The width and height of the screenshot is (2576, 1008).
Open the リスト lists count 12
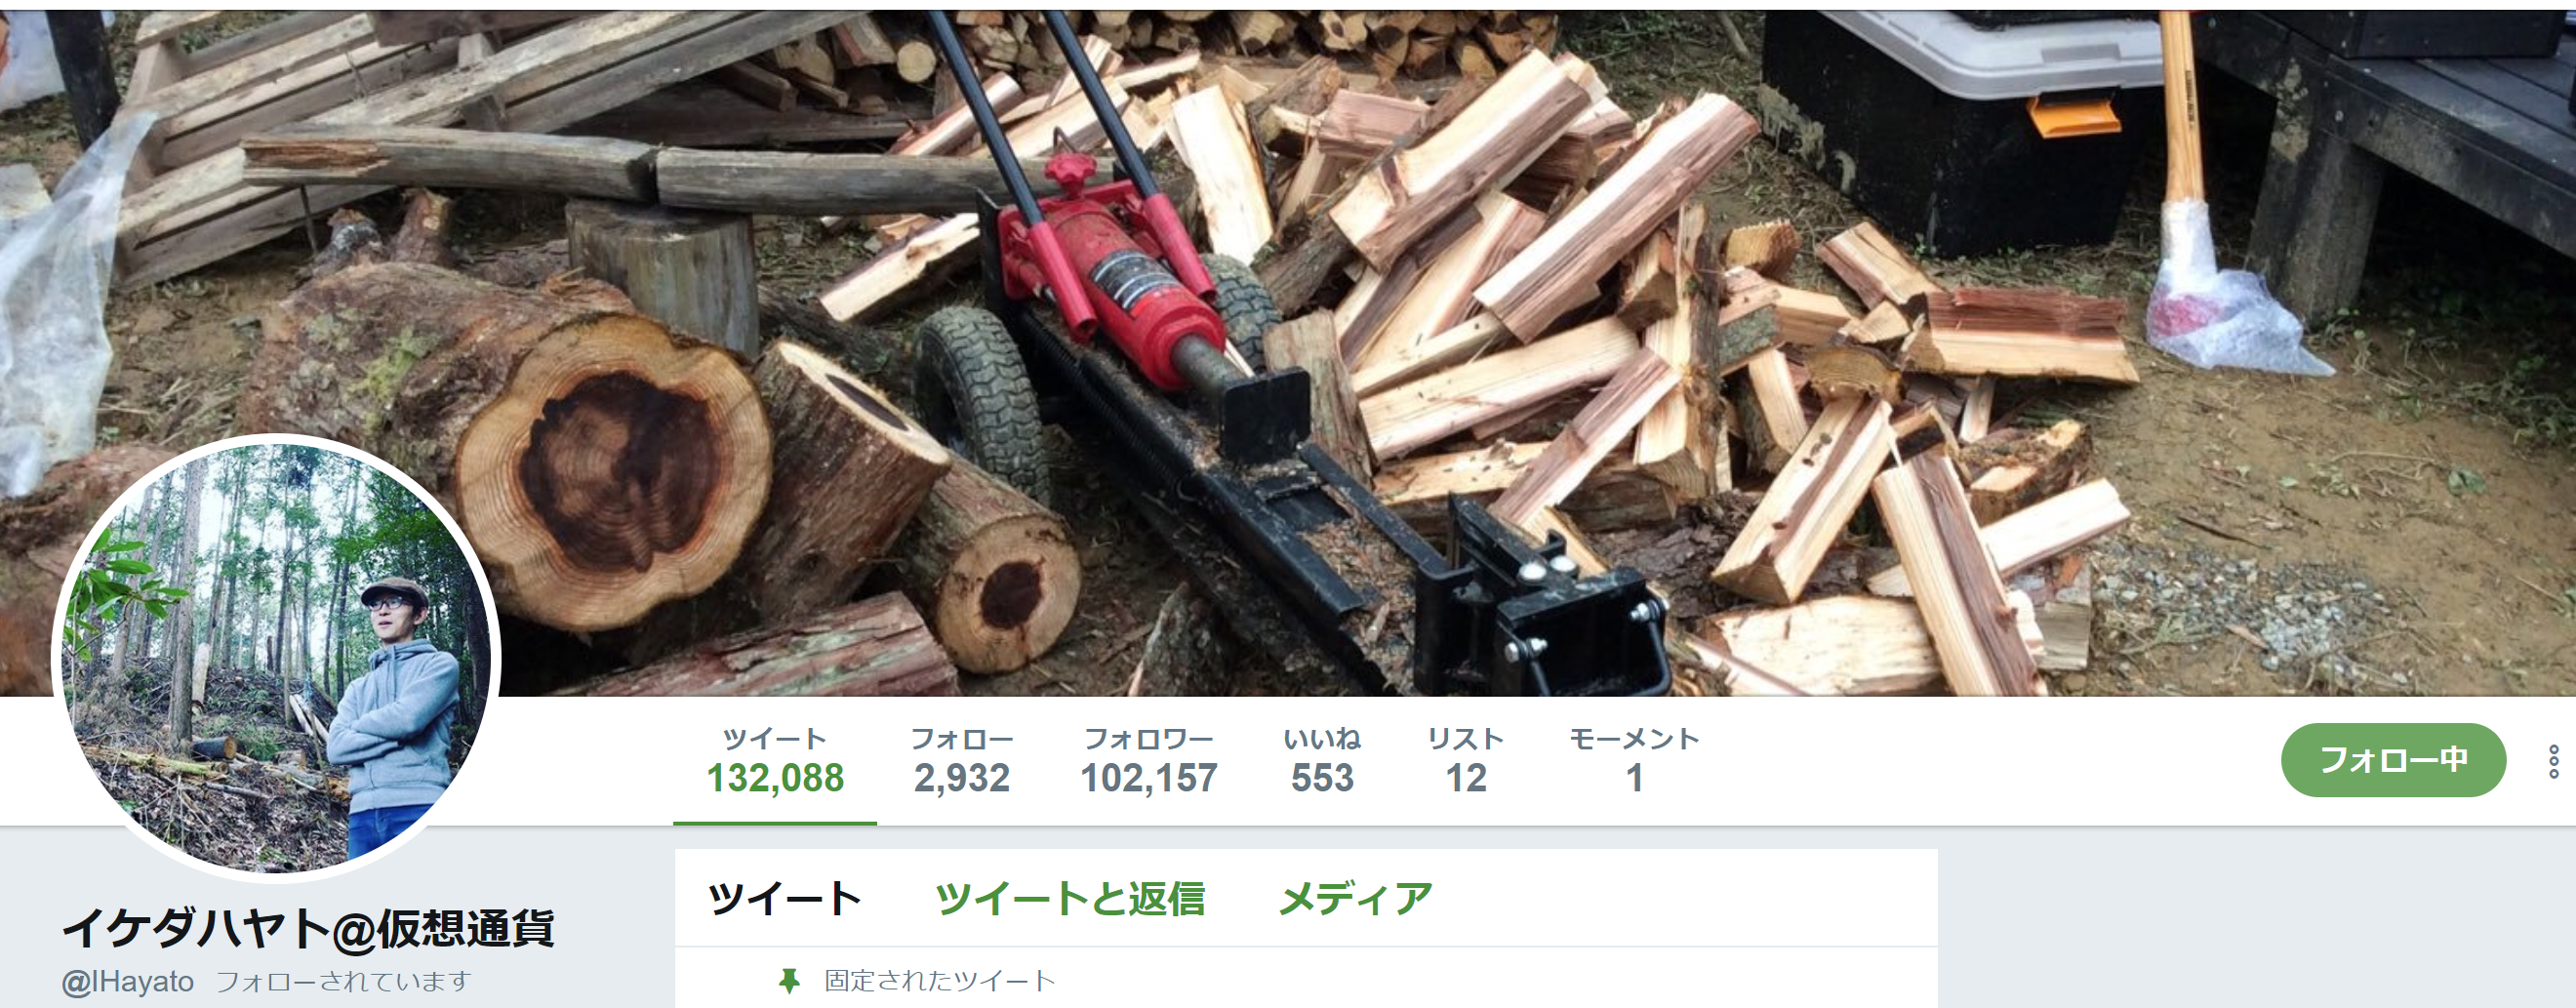1465,760
